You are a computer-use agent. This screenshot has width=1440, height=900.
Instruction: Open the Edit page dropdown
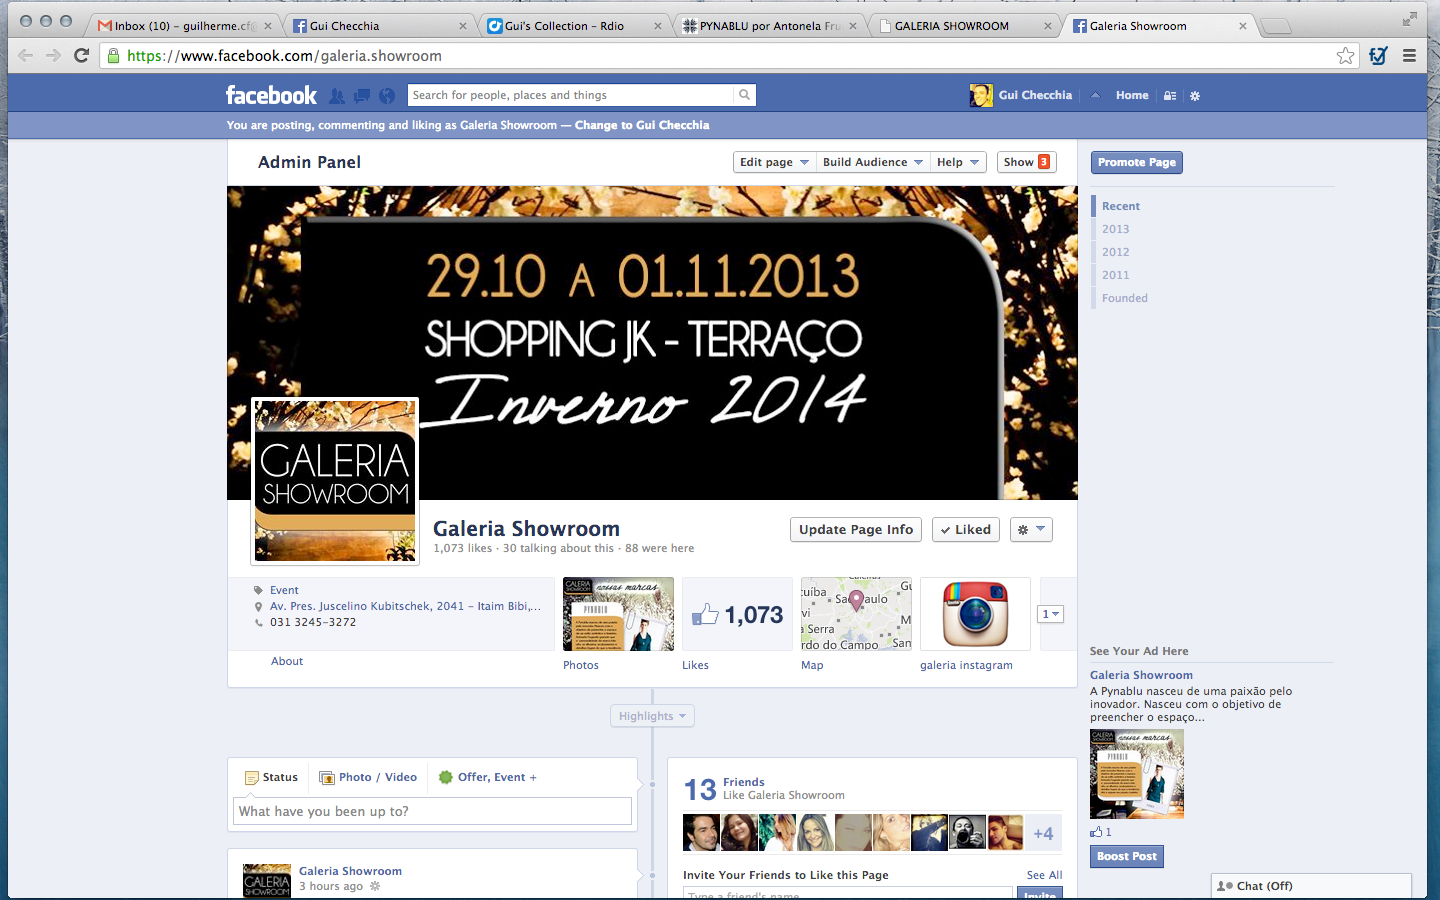click(774, 162)
